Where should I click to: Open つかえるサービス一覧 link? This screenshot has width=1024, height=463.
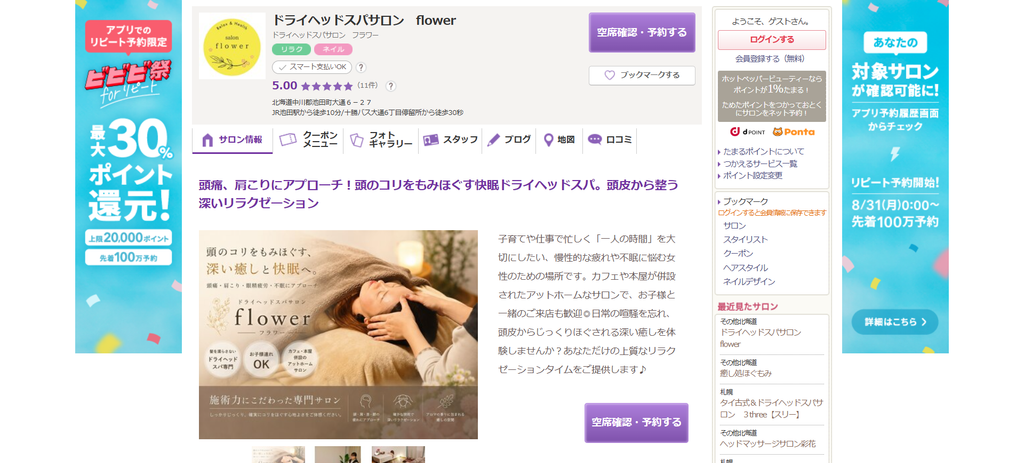[x=760, y=164]
